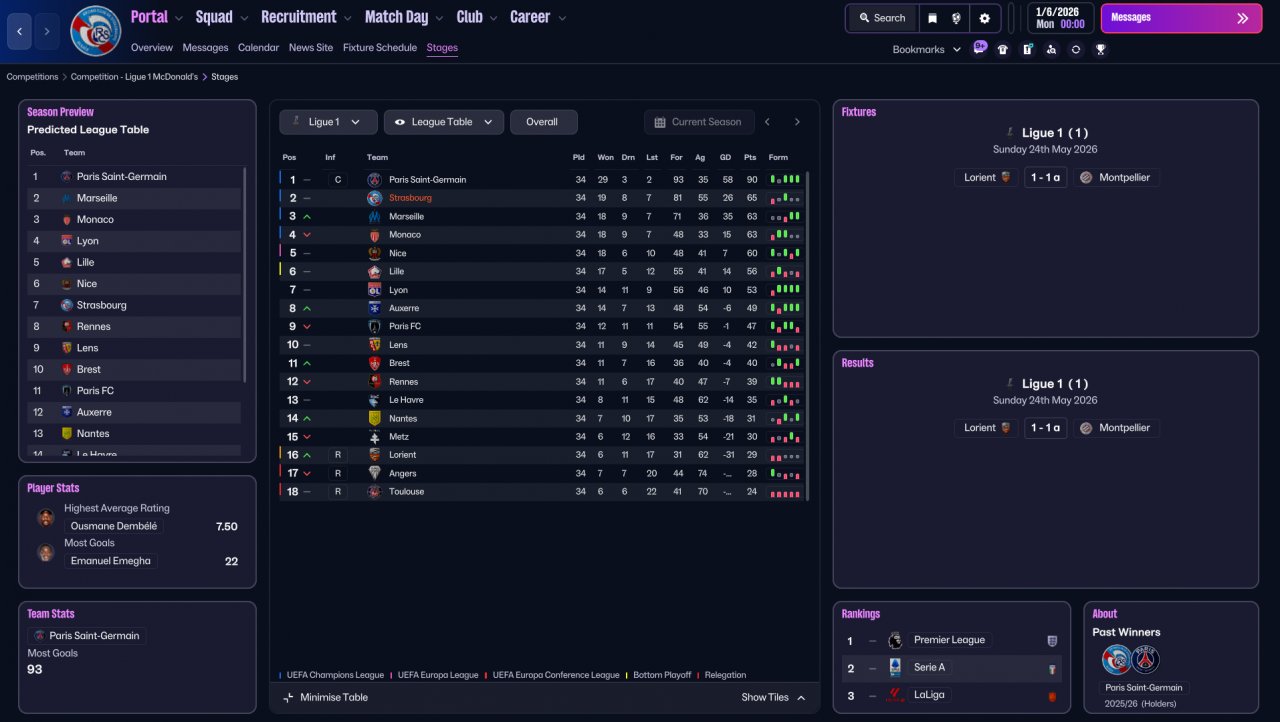Switch to the News Site tab

click(x=311, y=47)
